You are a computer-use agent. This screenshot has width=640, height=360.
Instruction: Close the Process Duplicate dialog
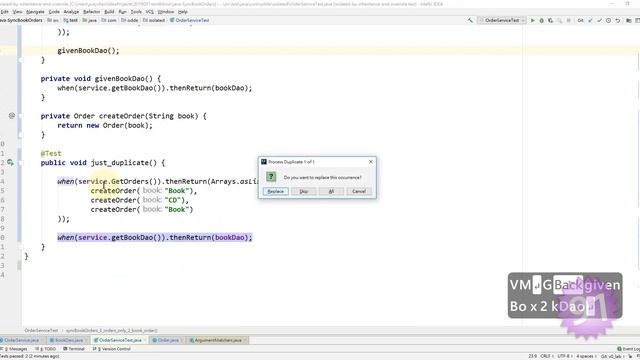point(371,162)
